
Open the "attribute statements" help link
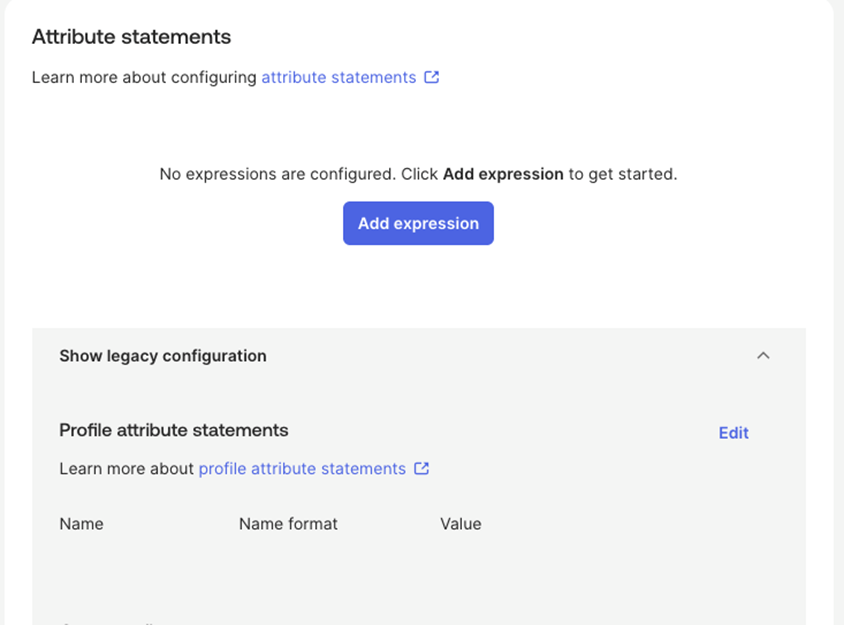pyautogui.click(x=338, y=77)
